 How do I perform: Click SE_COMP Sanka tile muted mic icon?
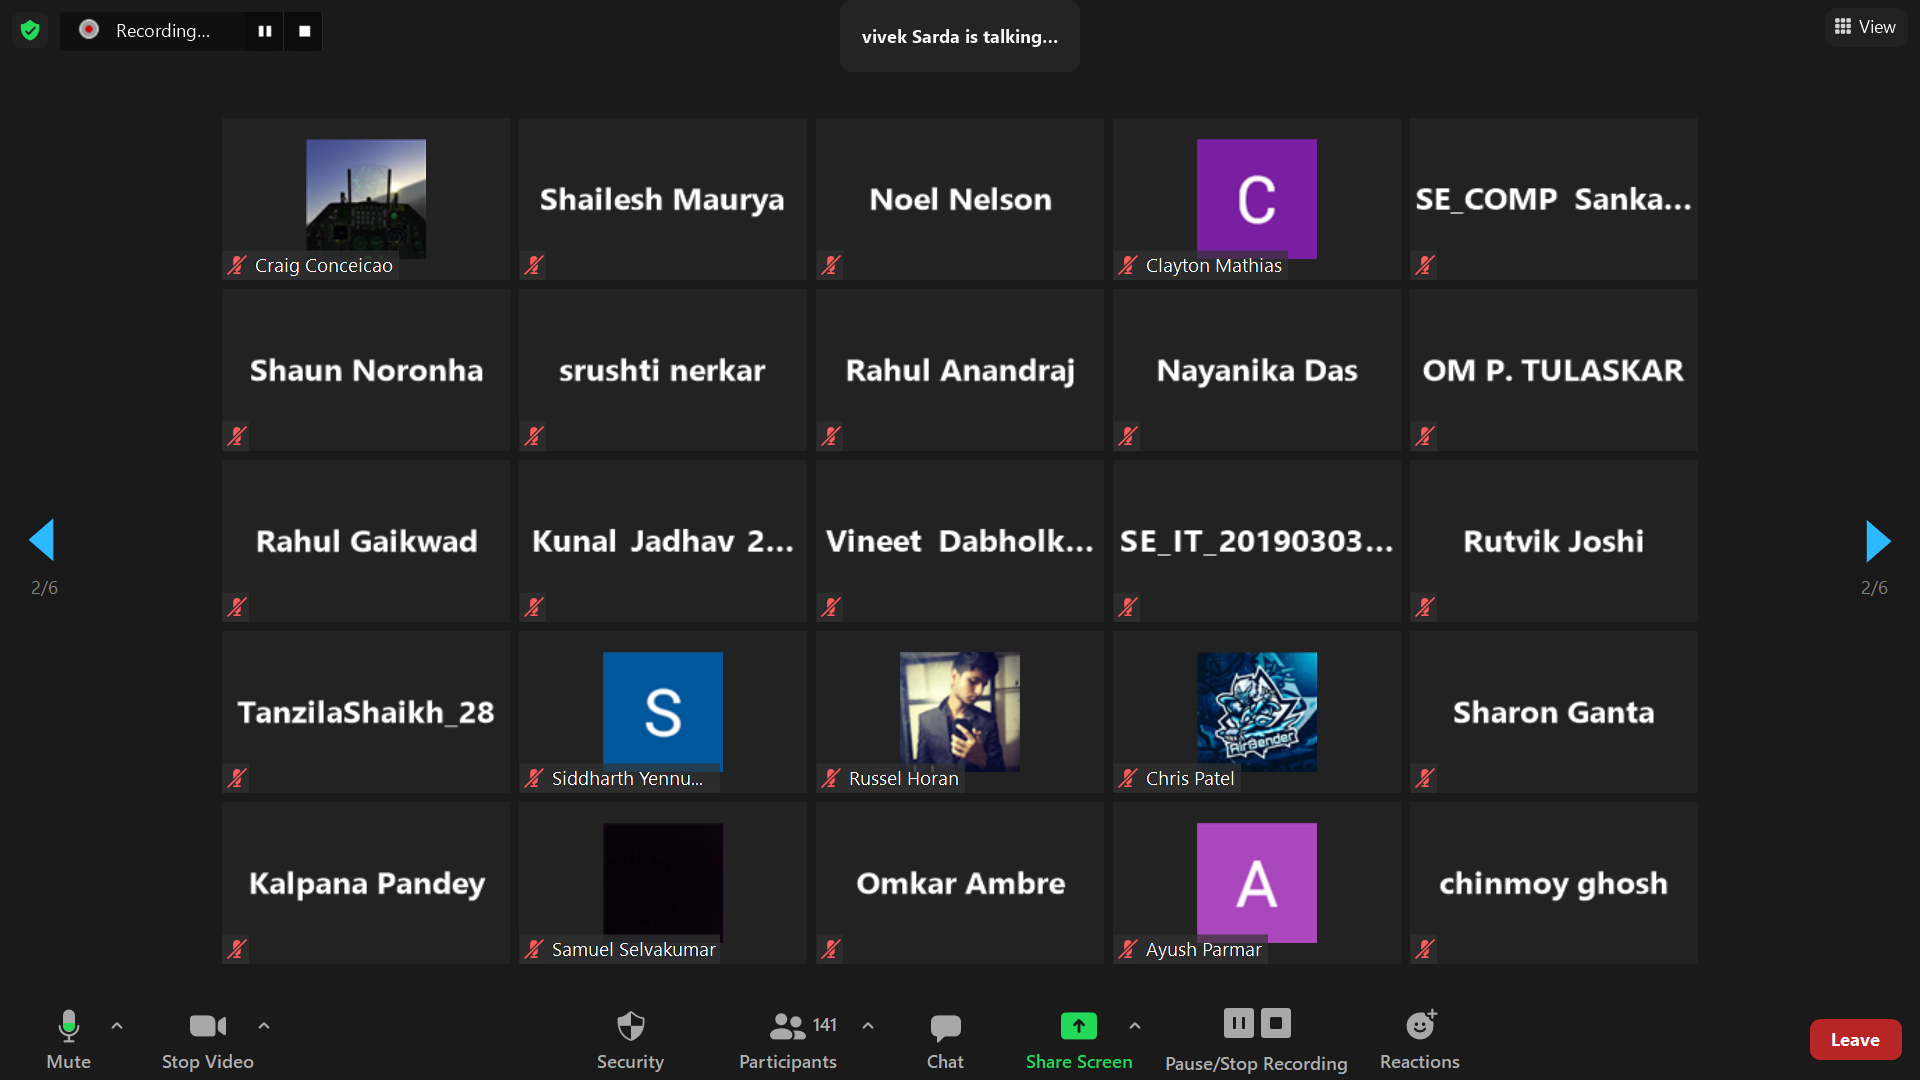pos(1425,265)
